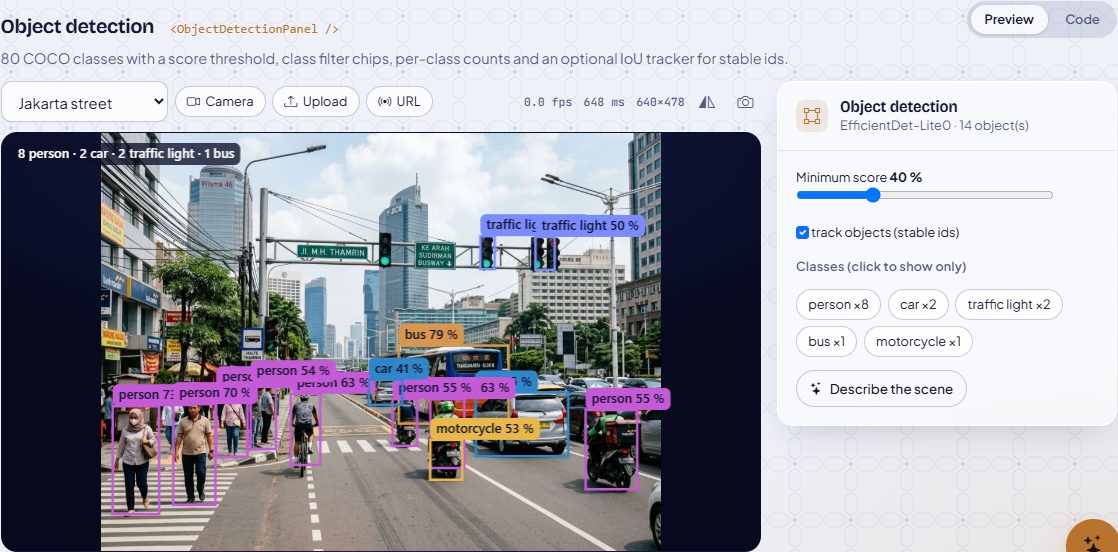Screen dimensions: 1118x552
Task: Take a snapshot with the camera icon
Action: 745,102
